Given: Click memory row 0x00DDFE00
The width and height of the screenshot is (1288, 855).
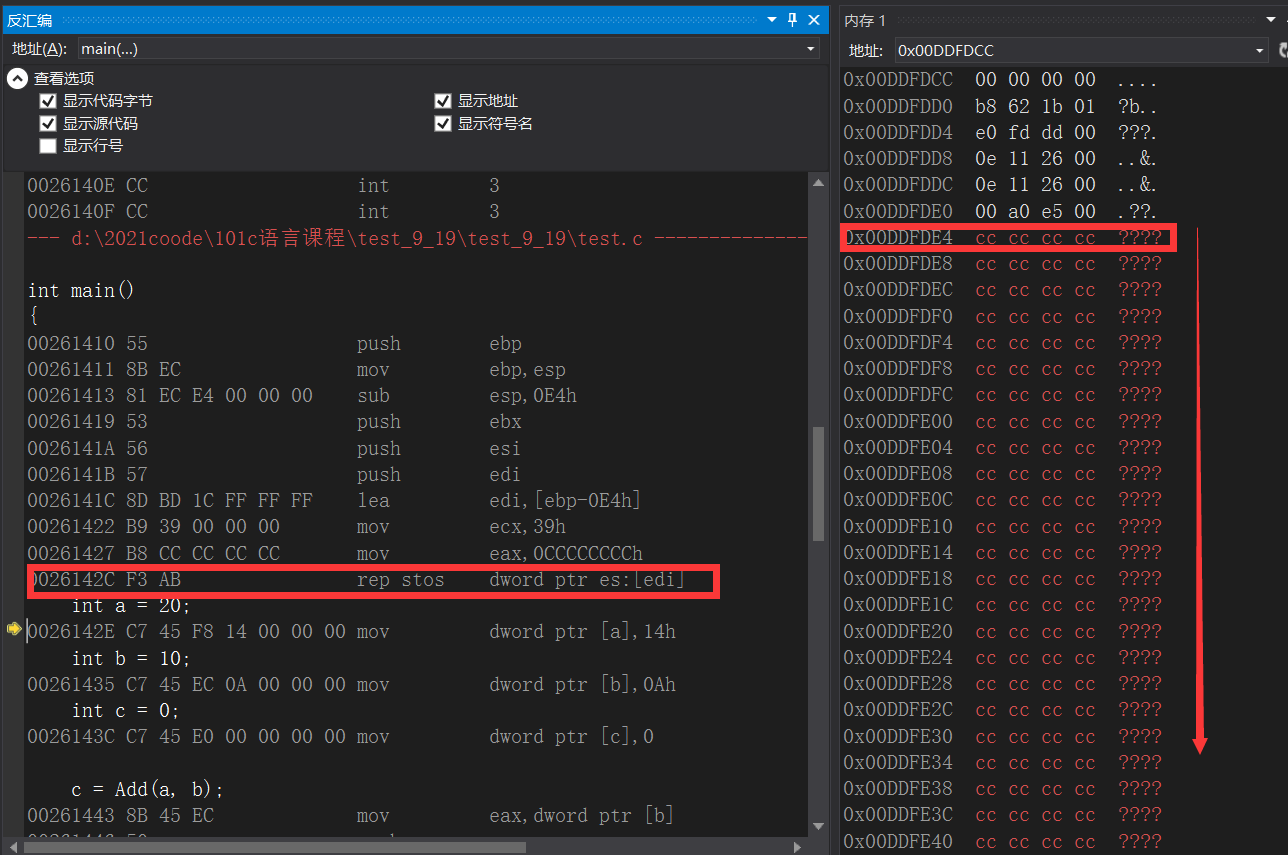Looking at the screenshot, I should click(1003, 421).
